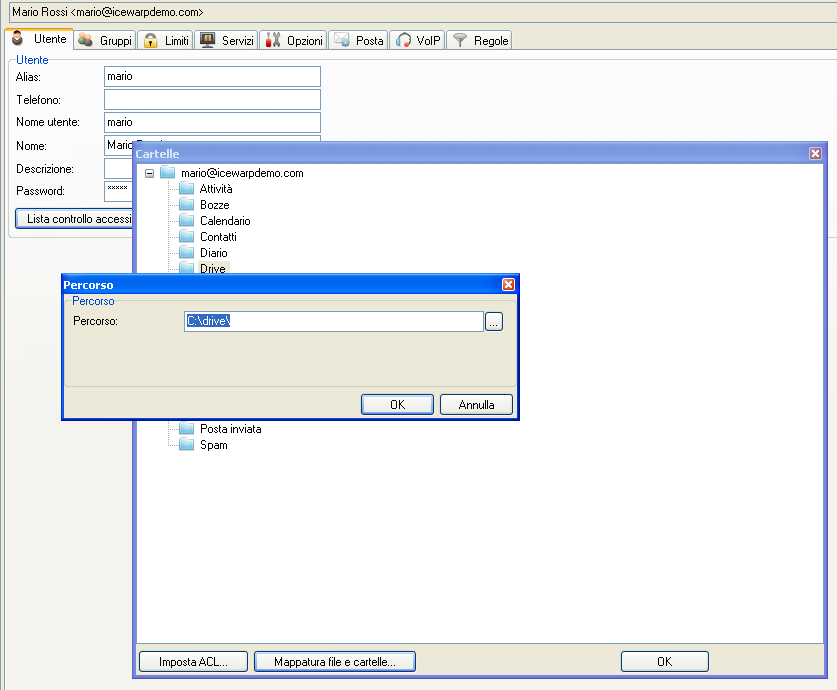Confirm the Percorso dialog with OK
Viewport: 837px width, 690px height.
[x=397, y=405]
